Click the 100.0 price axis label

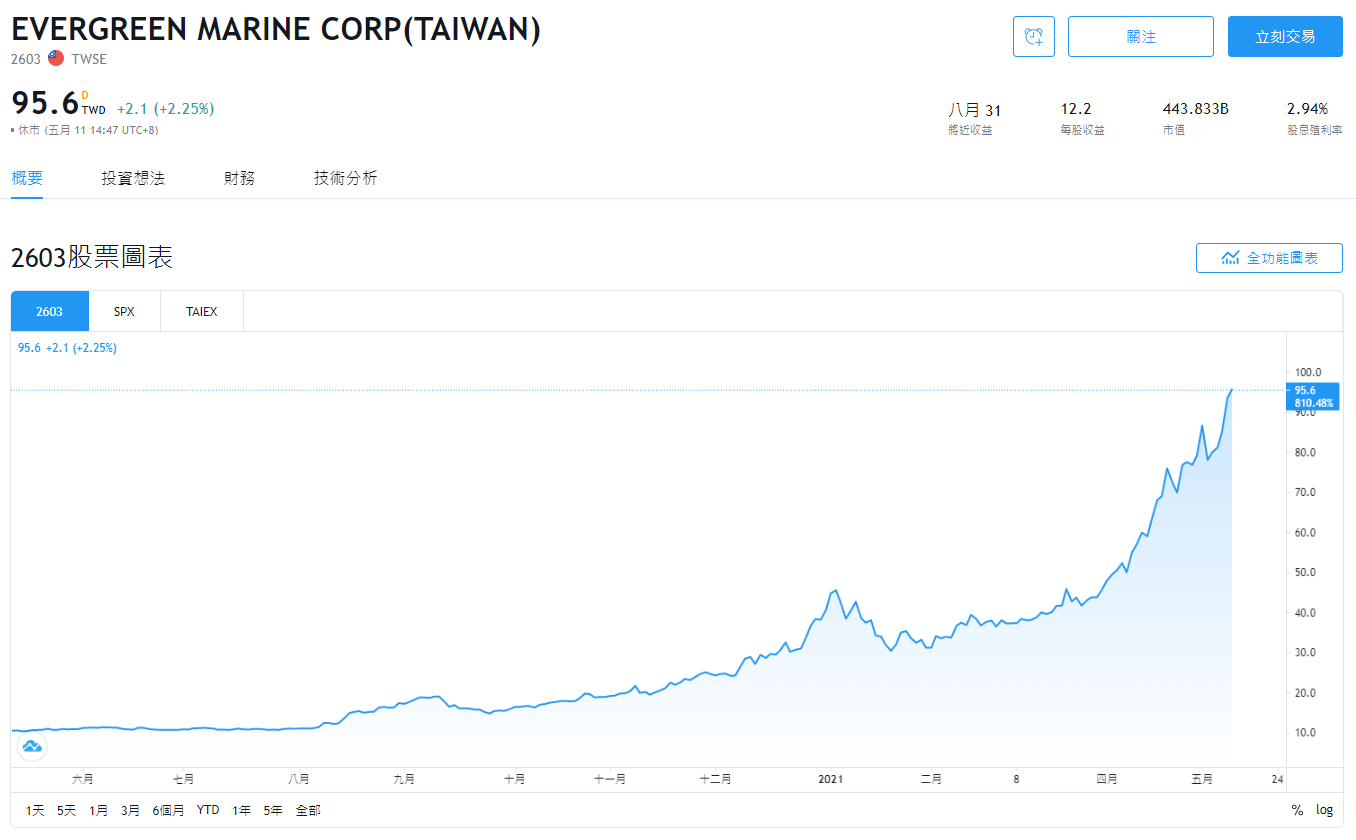point(1308,372)
